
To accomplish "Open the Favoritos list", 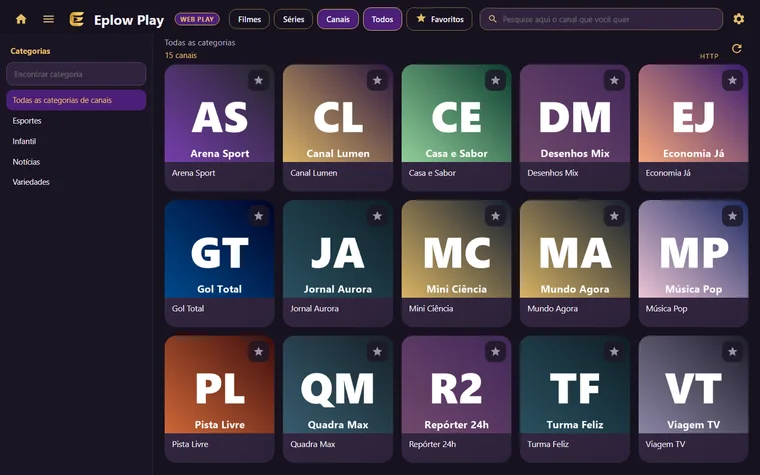I will coord(440,19).
